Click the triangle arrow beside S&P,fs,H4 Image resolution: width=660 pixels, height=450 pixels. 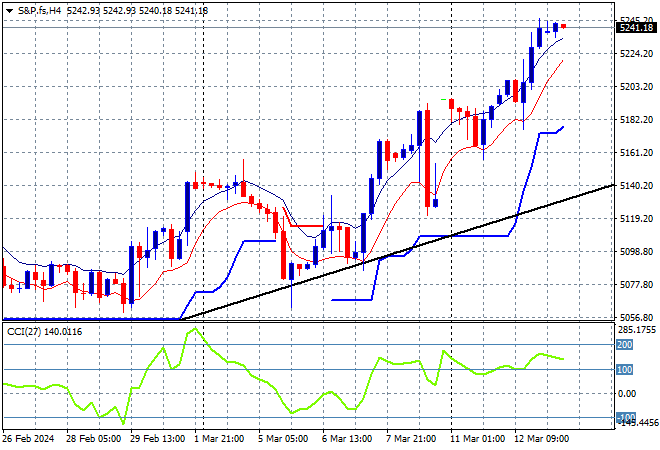[x=9, y=10]
